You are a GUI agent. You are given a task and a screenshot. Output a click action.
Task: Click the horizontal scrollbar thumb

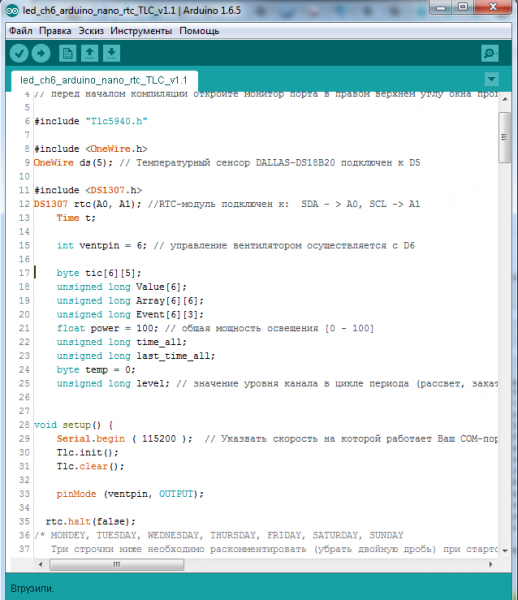click(x=117, y=564)
